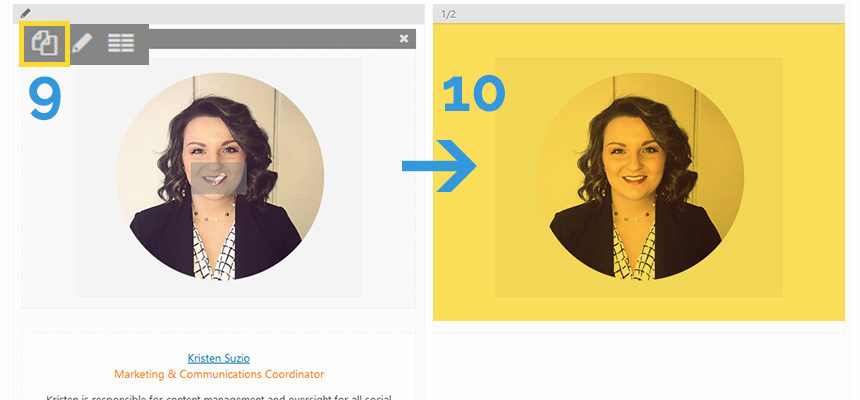This screenshot has height=400, width=860.
Task: Click the Marketing & Communications Coordinator title
Action: point(219,374)
